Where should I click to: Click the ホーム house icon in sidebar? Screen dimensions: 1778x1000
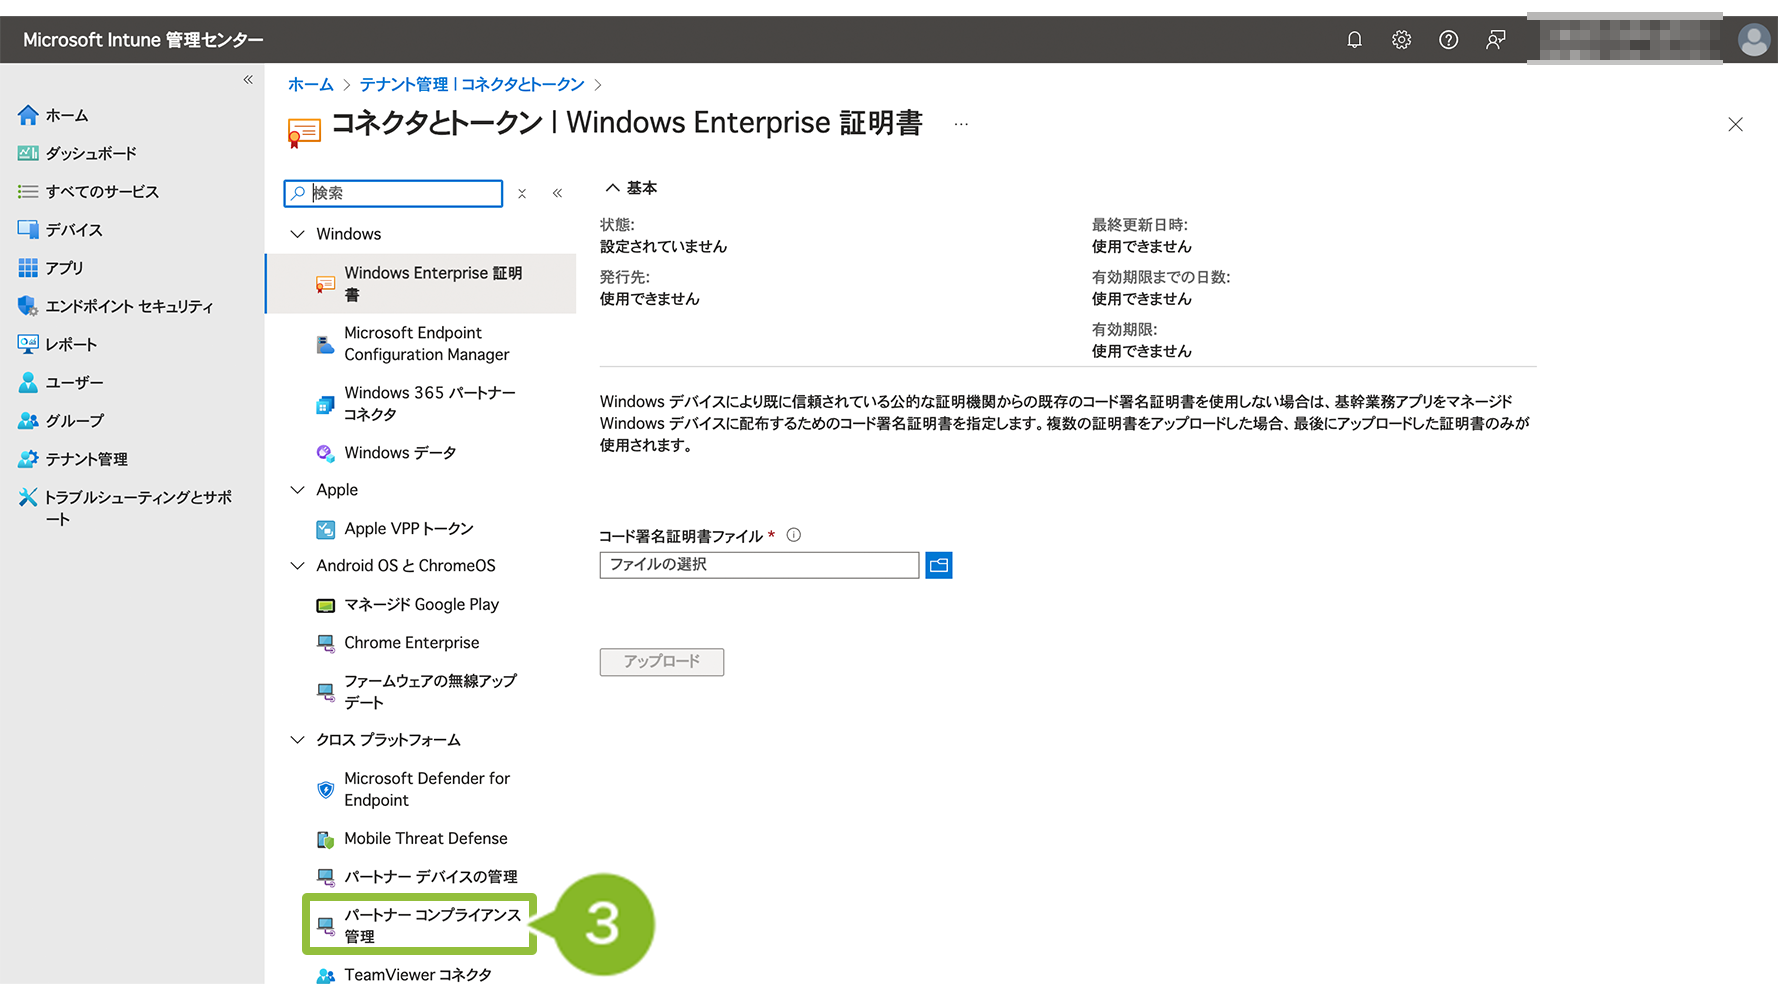(x=28, y=115)
